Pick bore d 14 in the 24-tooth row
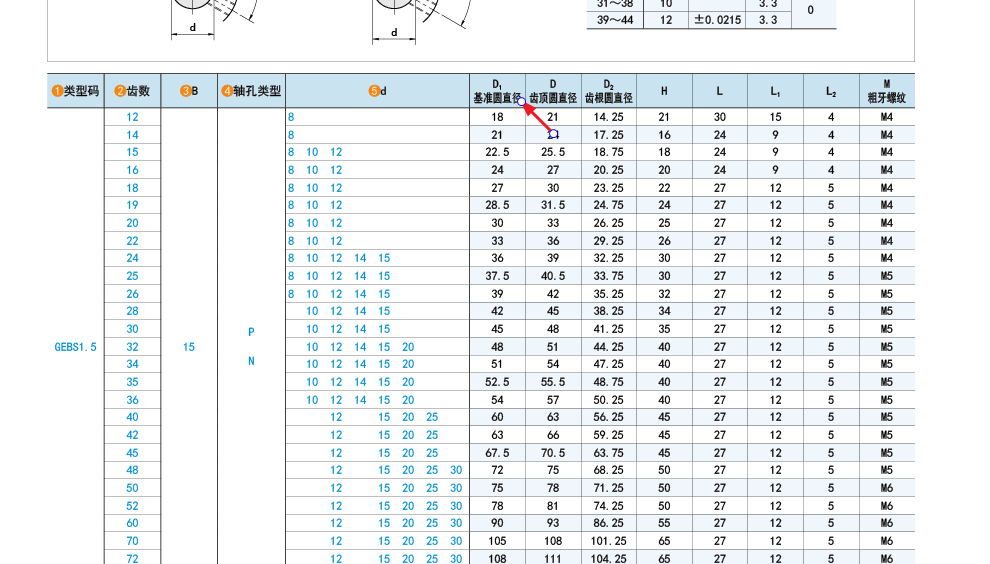This screenshot has height=564, width=990. click(x=360, y=258)
